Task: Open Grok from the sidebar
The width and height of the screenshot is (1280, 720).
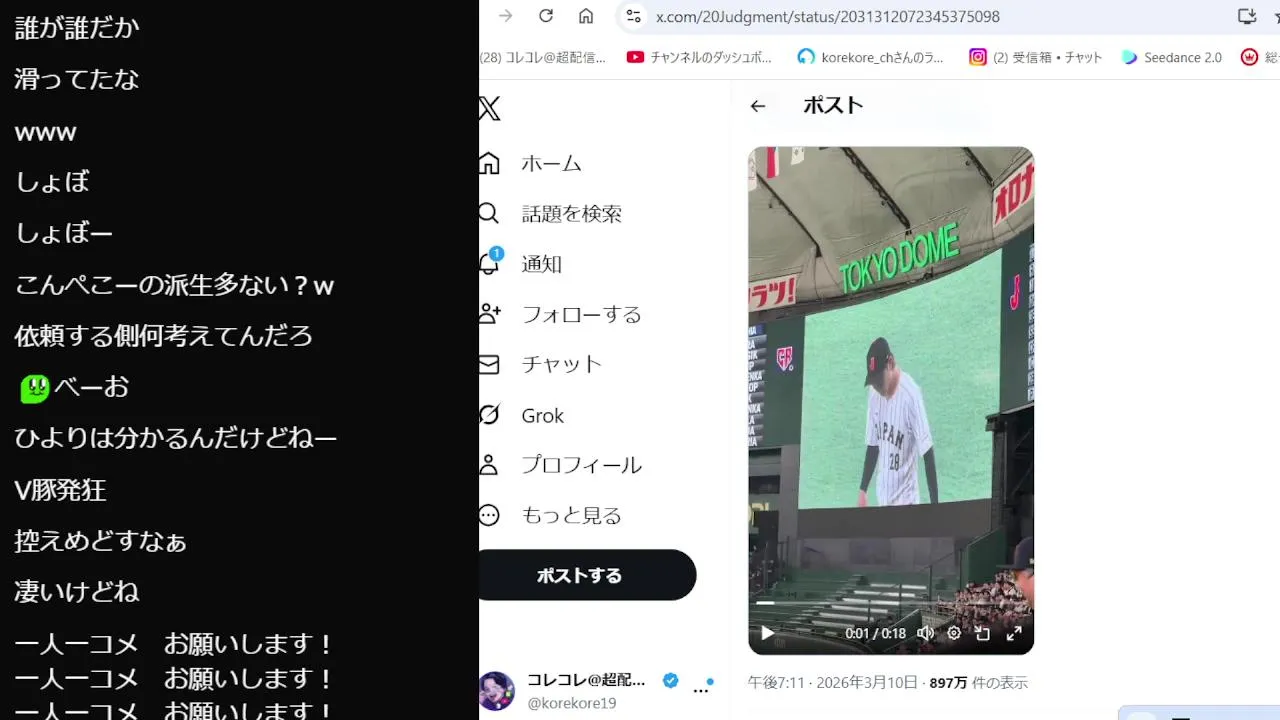Action: coord(522,415)
